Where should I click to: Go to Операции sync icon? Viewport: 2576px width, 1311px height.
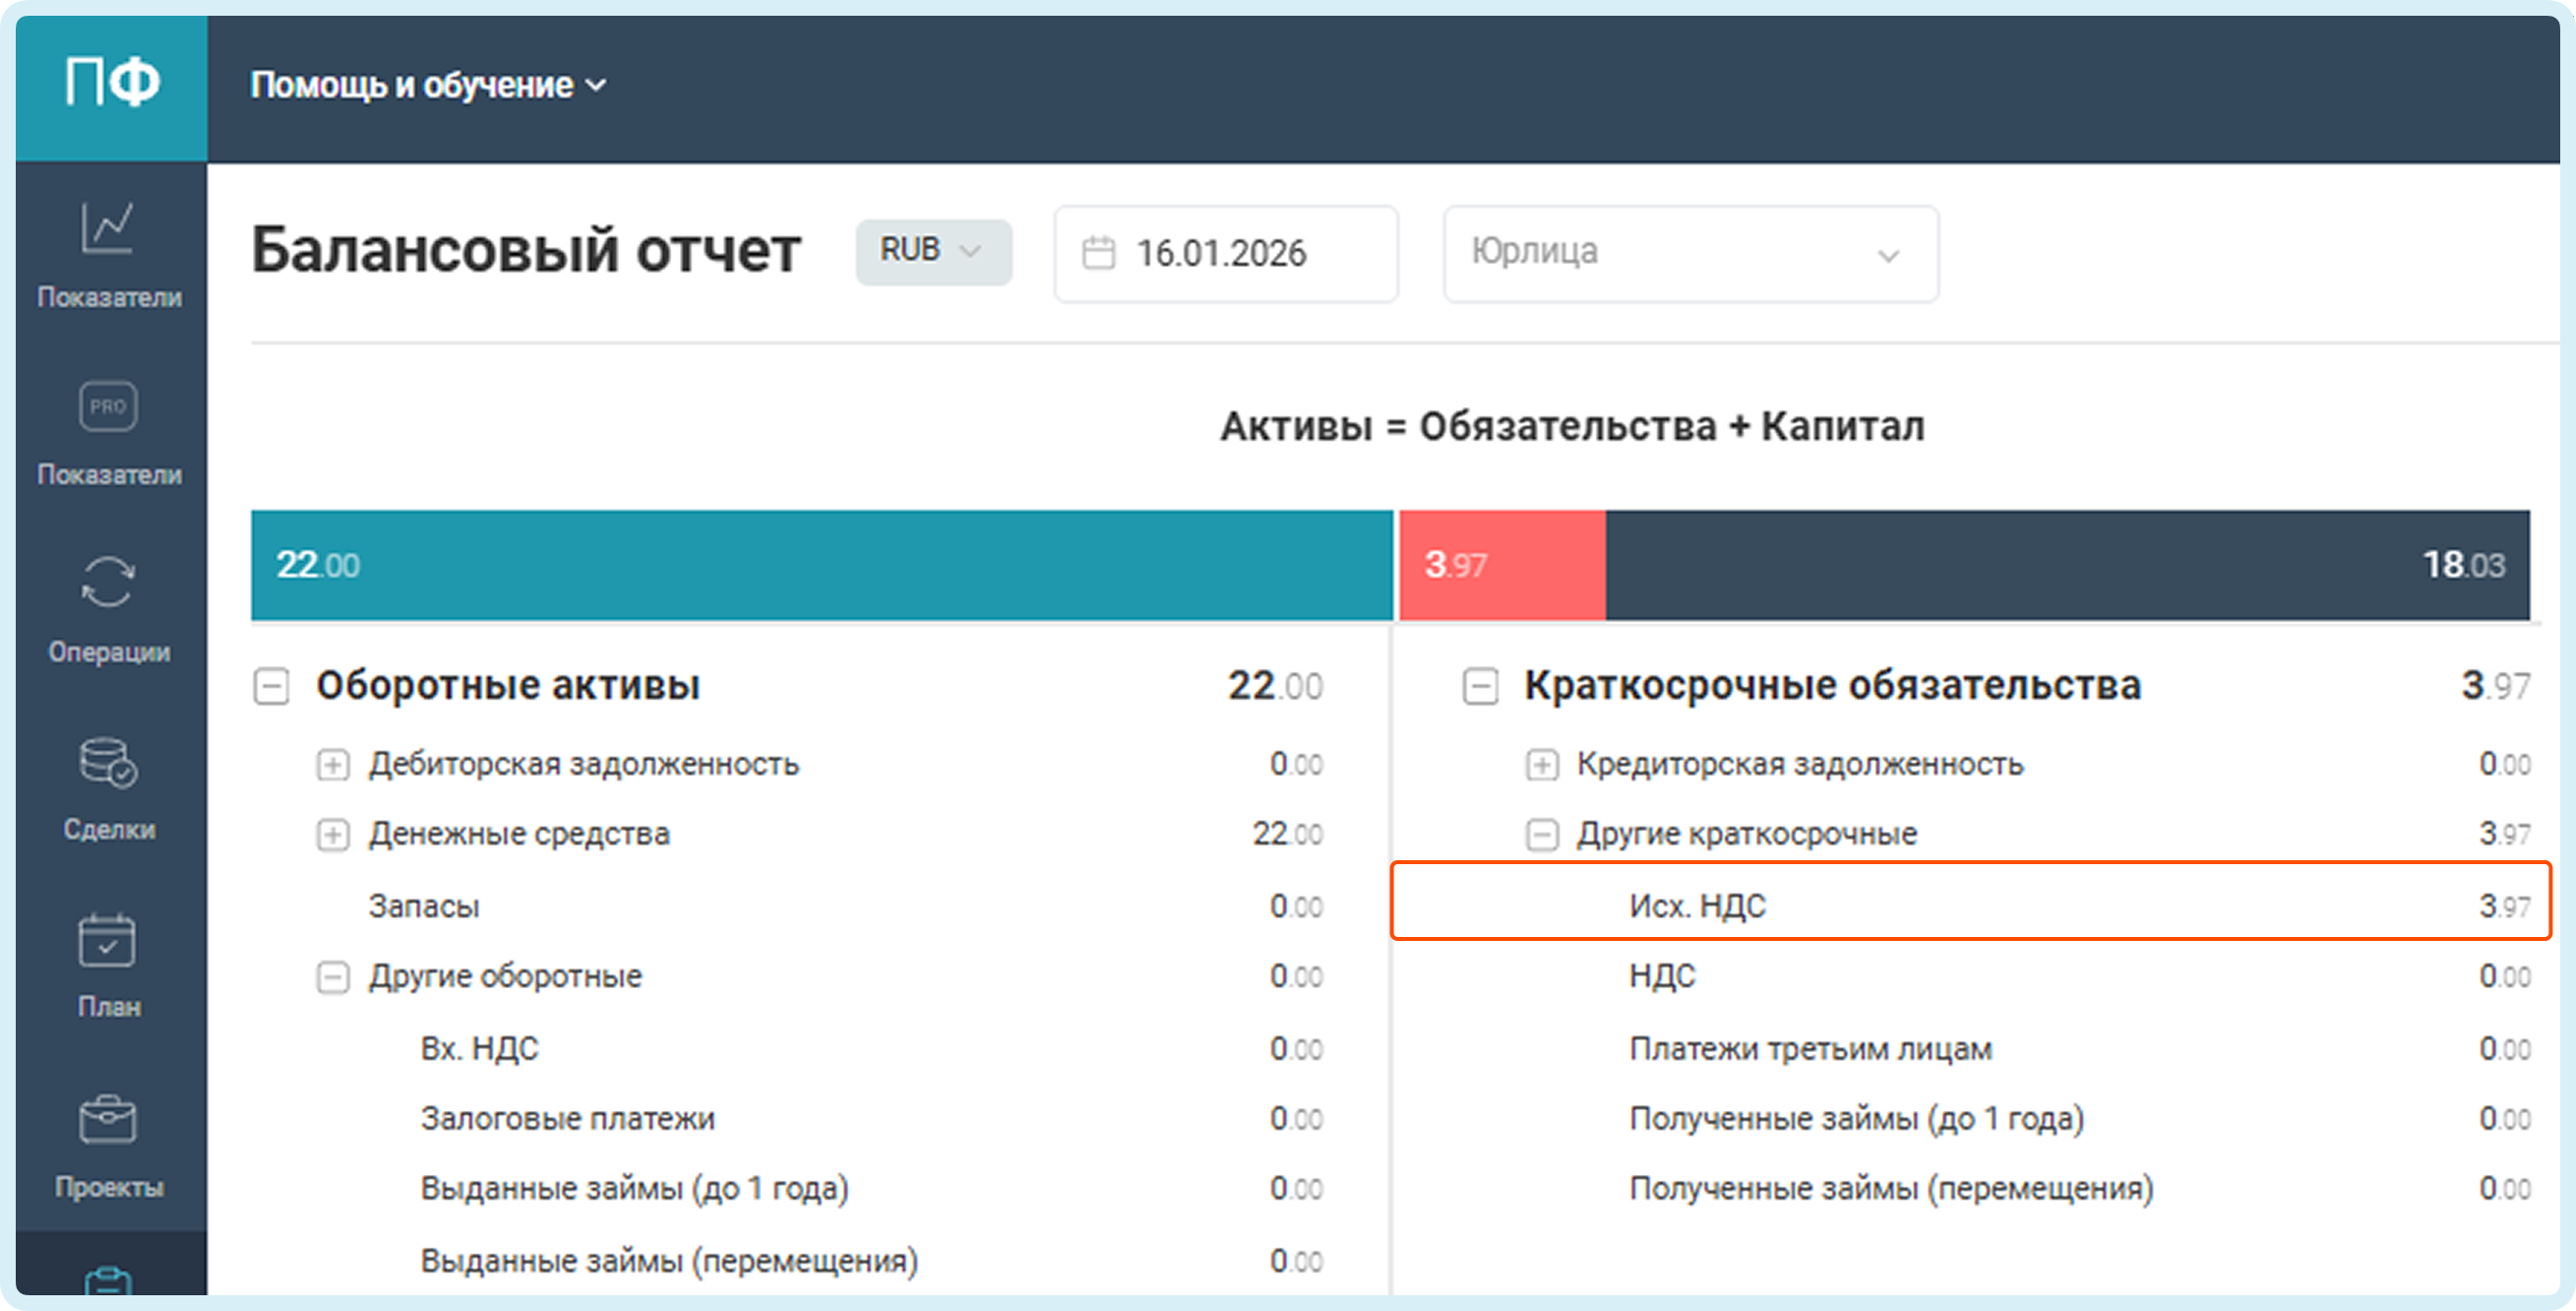[x=108, y=582]
